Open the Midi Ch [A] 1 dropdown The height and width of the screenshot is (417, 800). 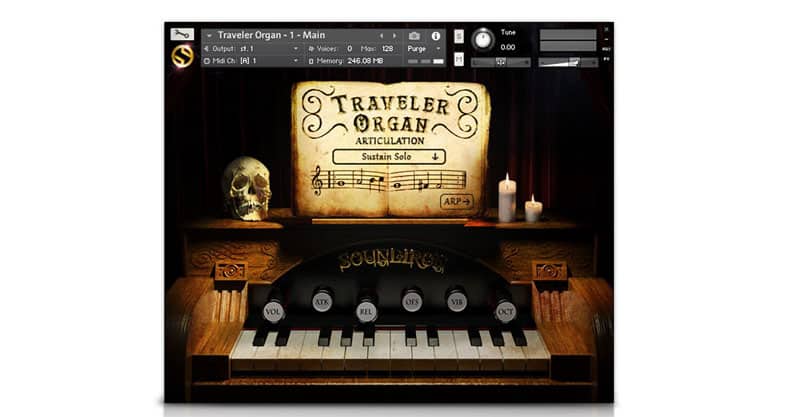(253, 61)
